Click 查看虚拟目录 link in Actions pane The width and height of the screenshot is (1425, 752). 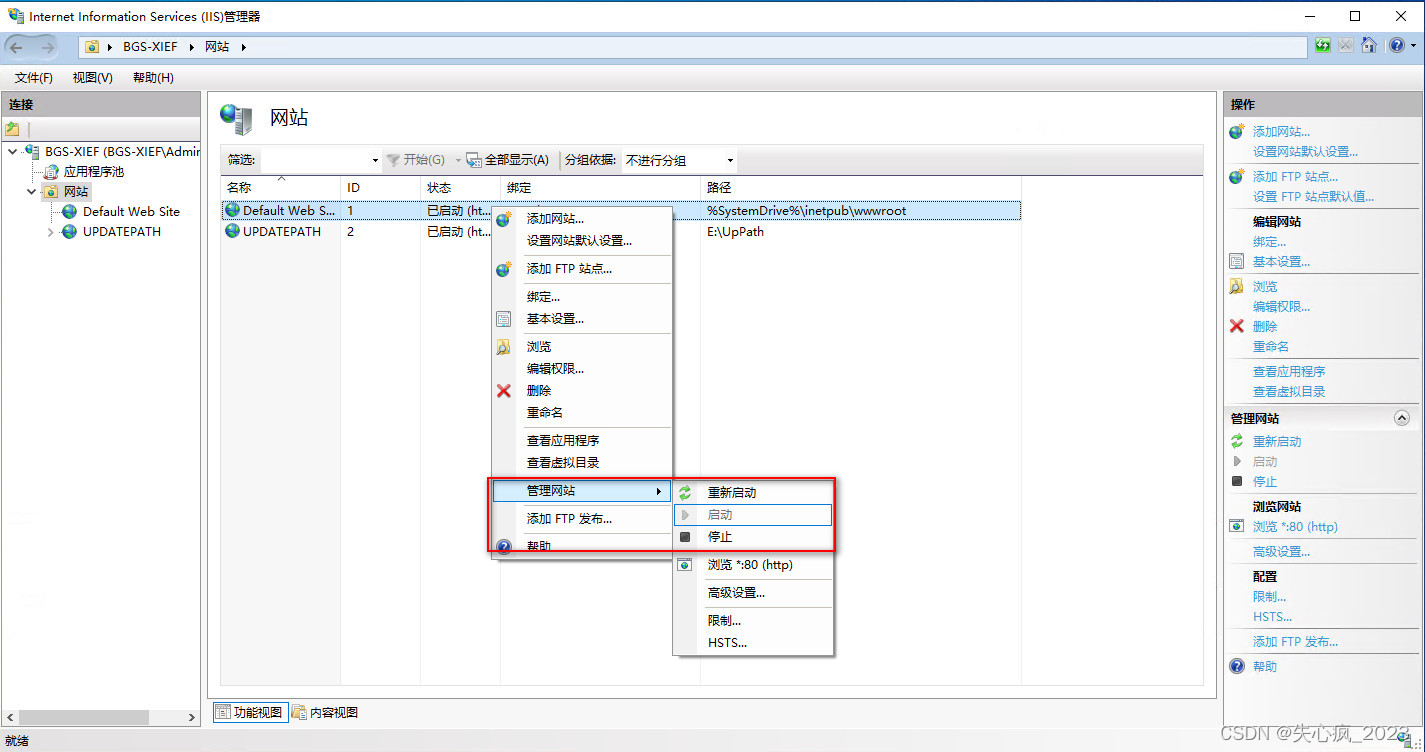[x=1289, y=392]
